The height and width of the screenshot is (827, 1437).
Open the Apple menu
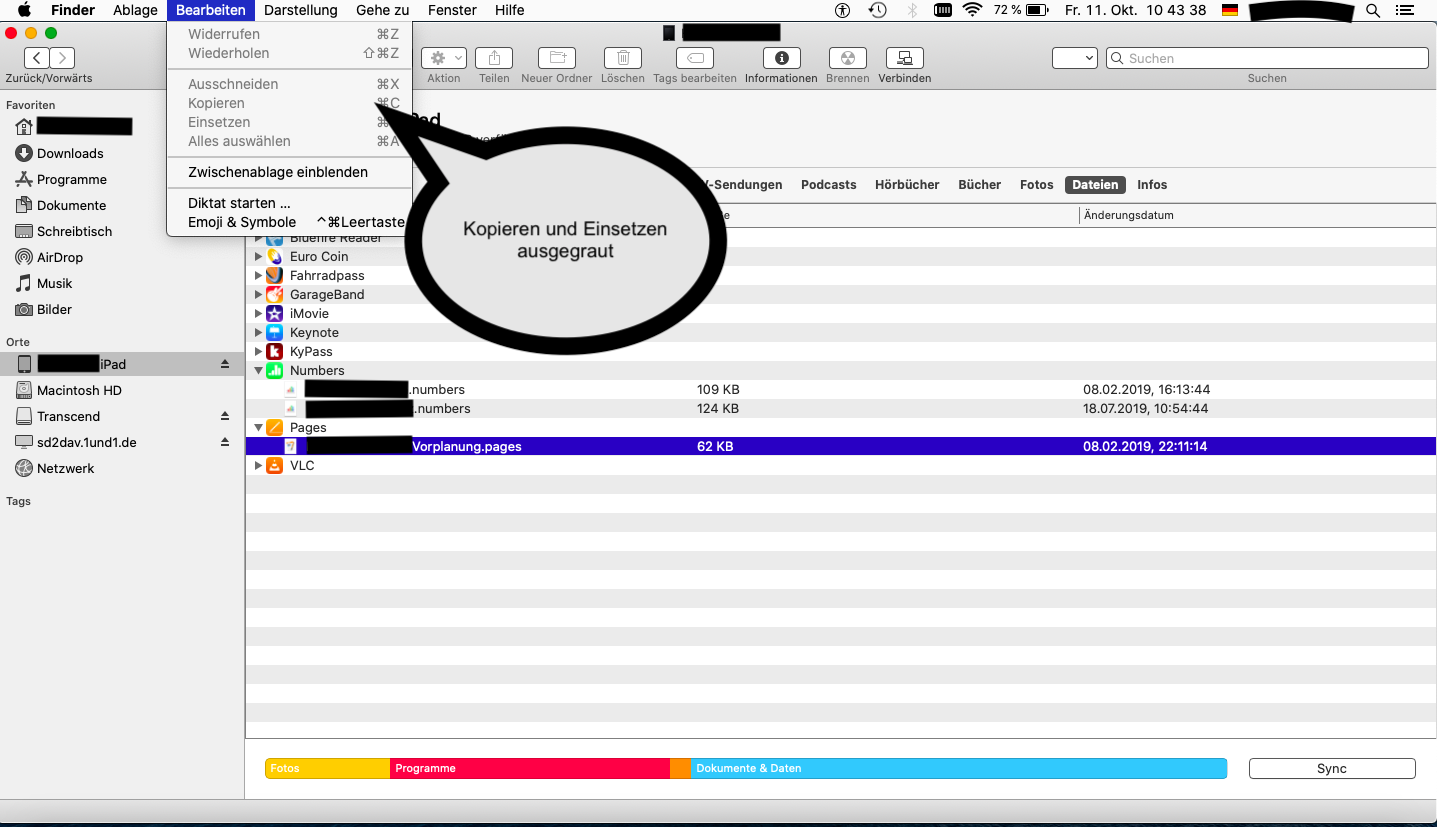25,10
